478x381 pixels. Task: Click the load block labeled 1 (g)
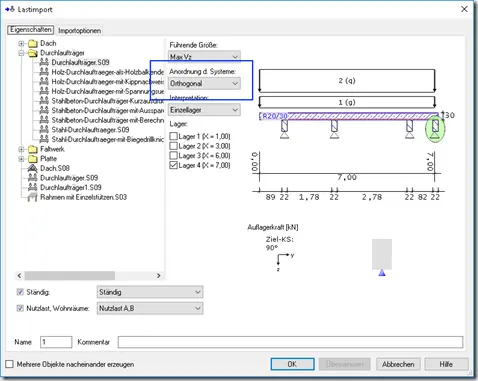coord(347,102)
